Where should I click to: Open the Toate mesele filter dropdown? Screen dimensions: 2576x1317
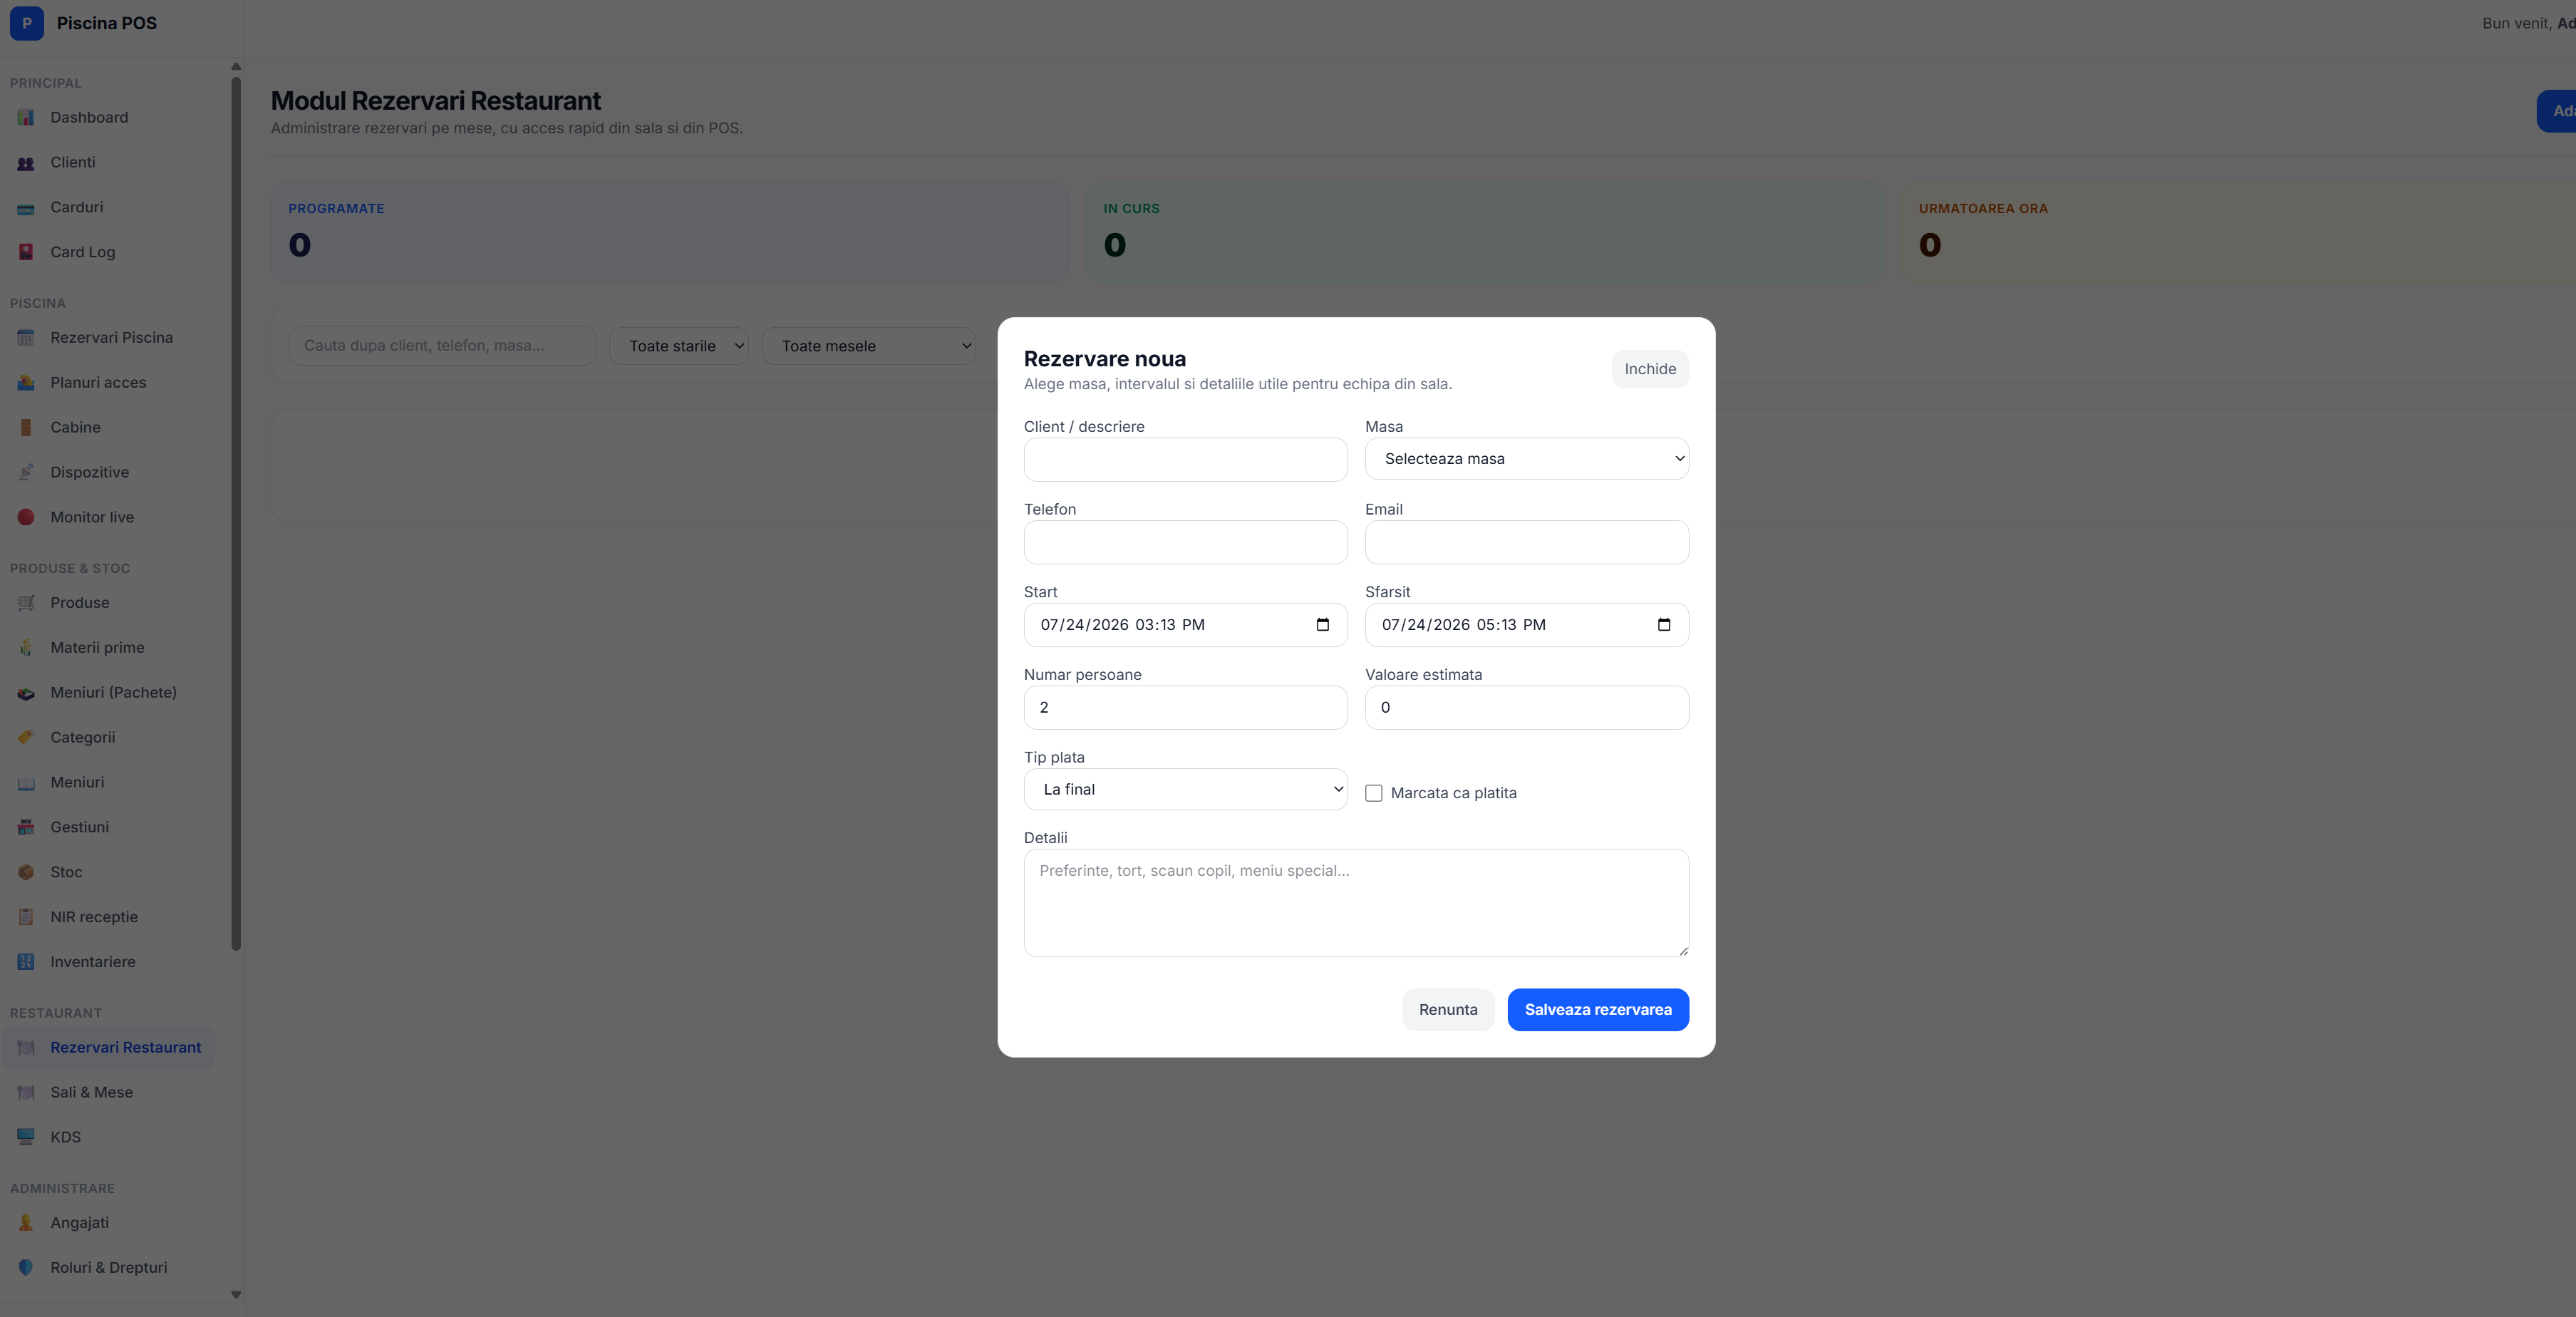(x=869, y=346)
